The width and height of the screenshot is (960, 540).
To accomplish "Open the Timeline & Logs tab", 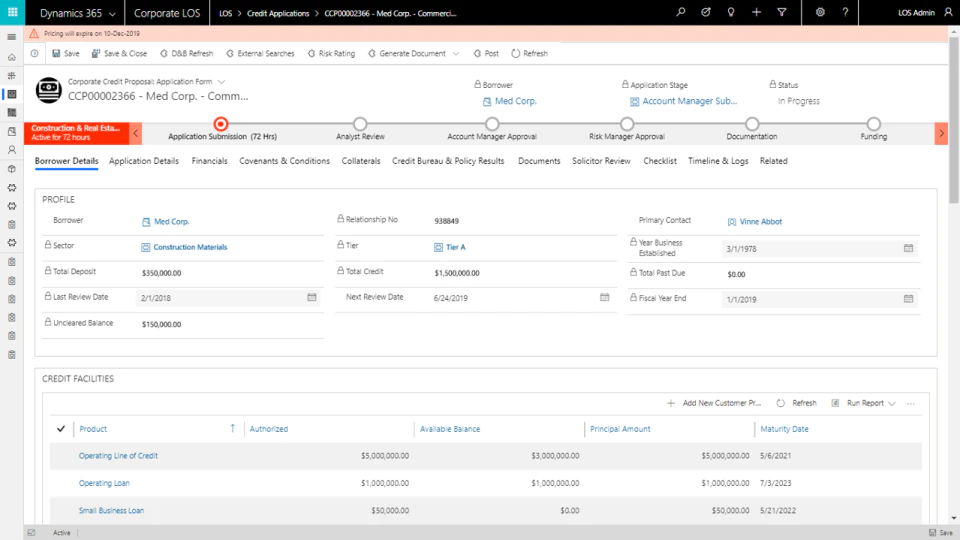I will (x=718, y=161).
